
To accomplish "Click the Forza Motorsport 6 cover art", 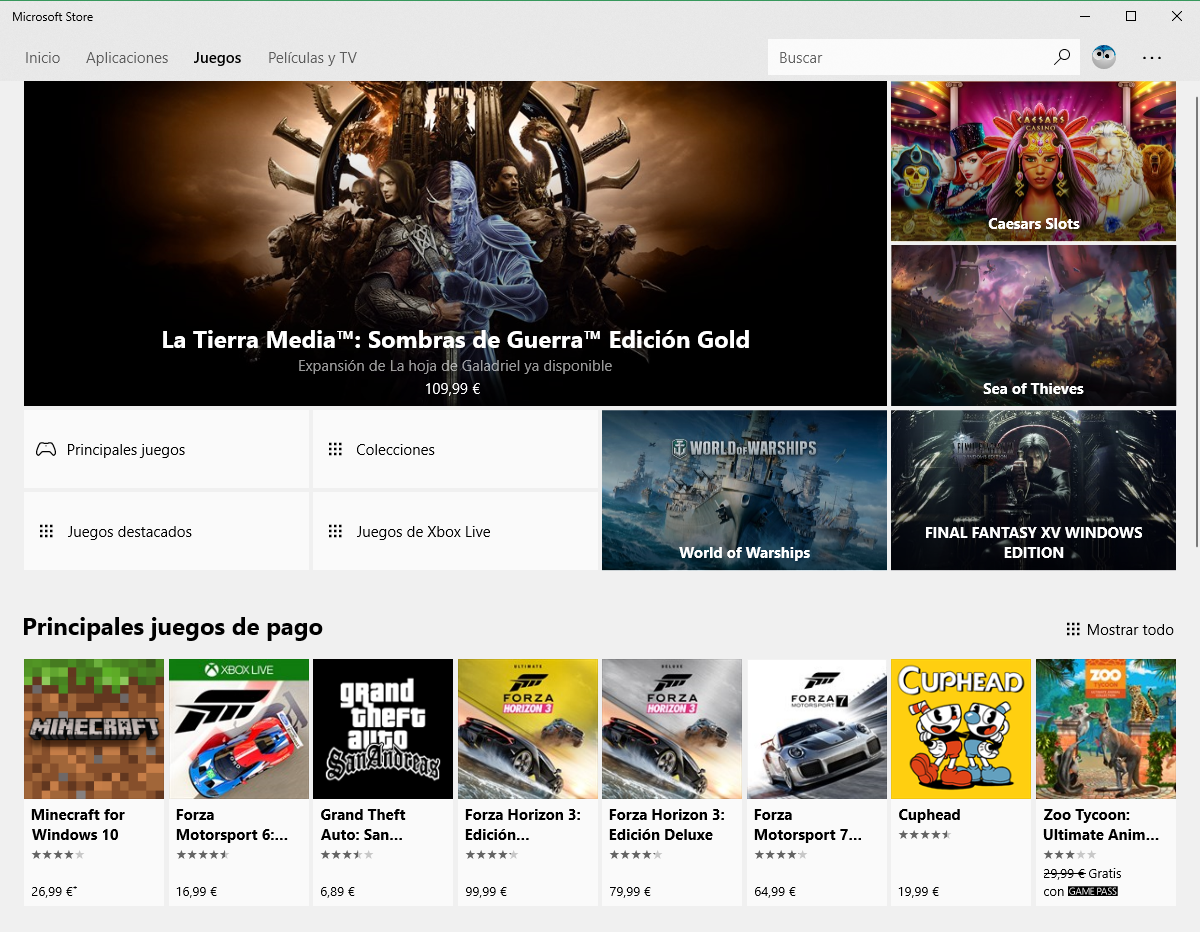I will [x=239, y=729].
